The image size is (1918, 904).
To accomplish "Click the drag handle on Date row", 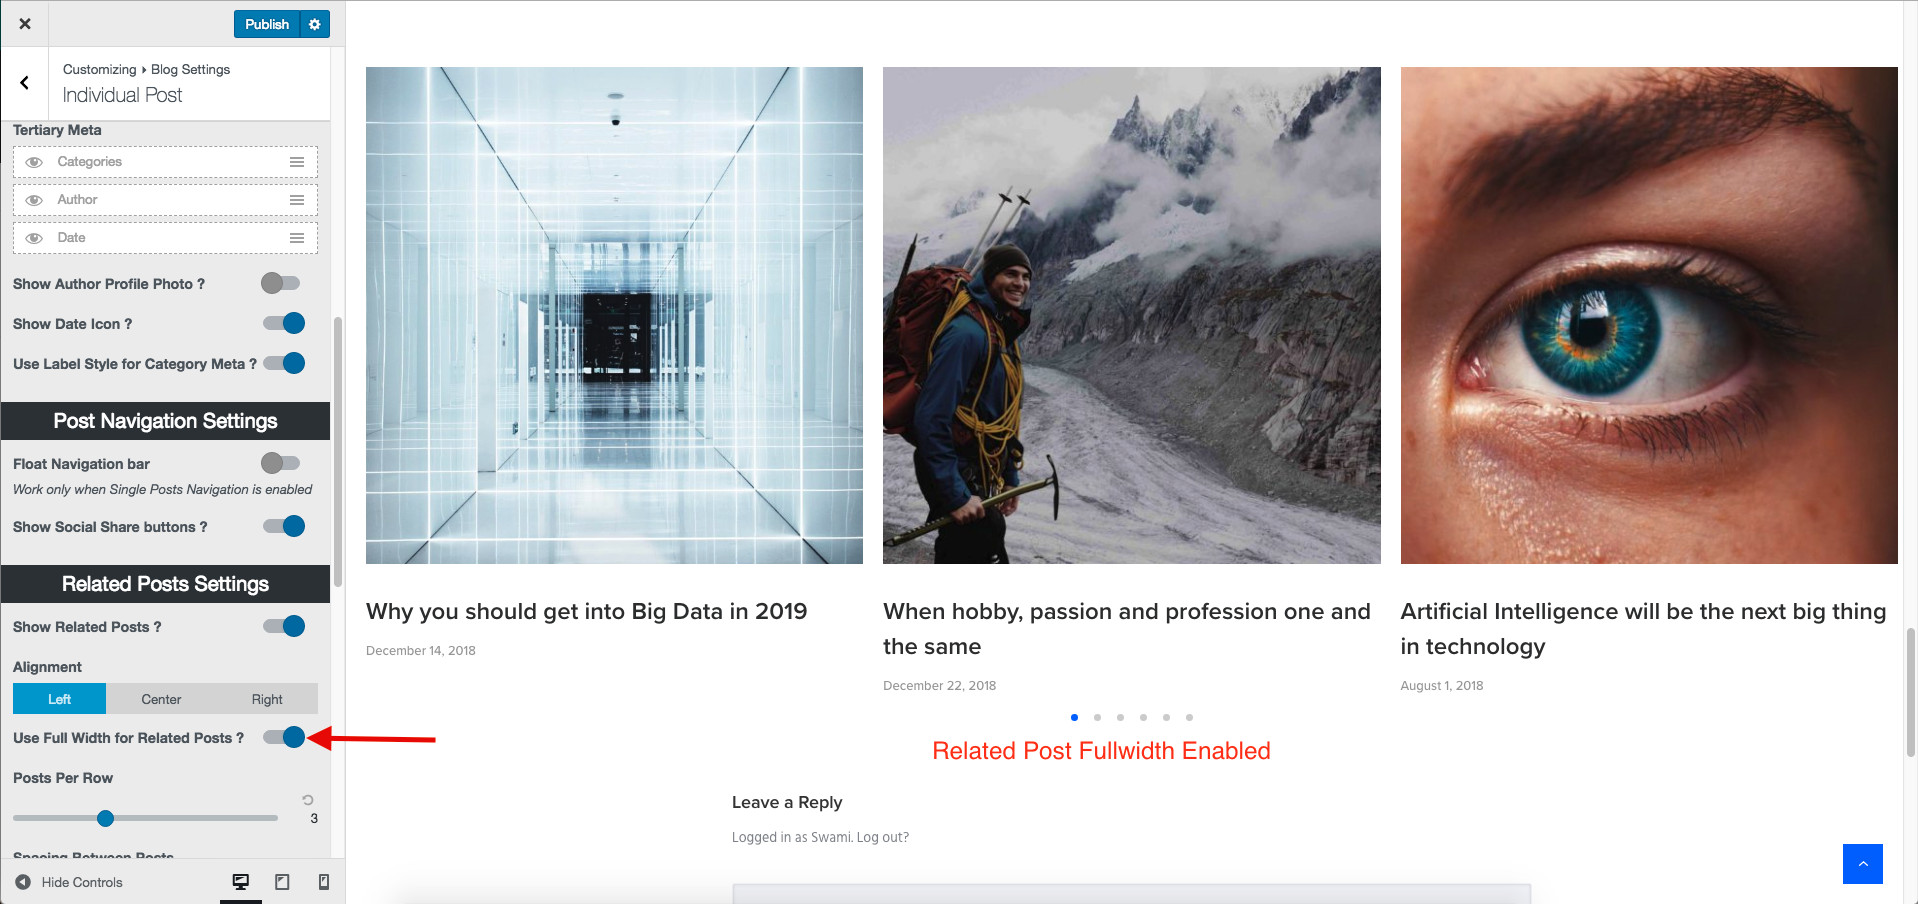I will 297,238.
